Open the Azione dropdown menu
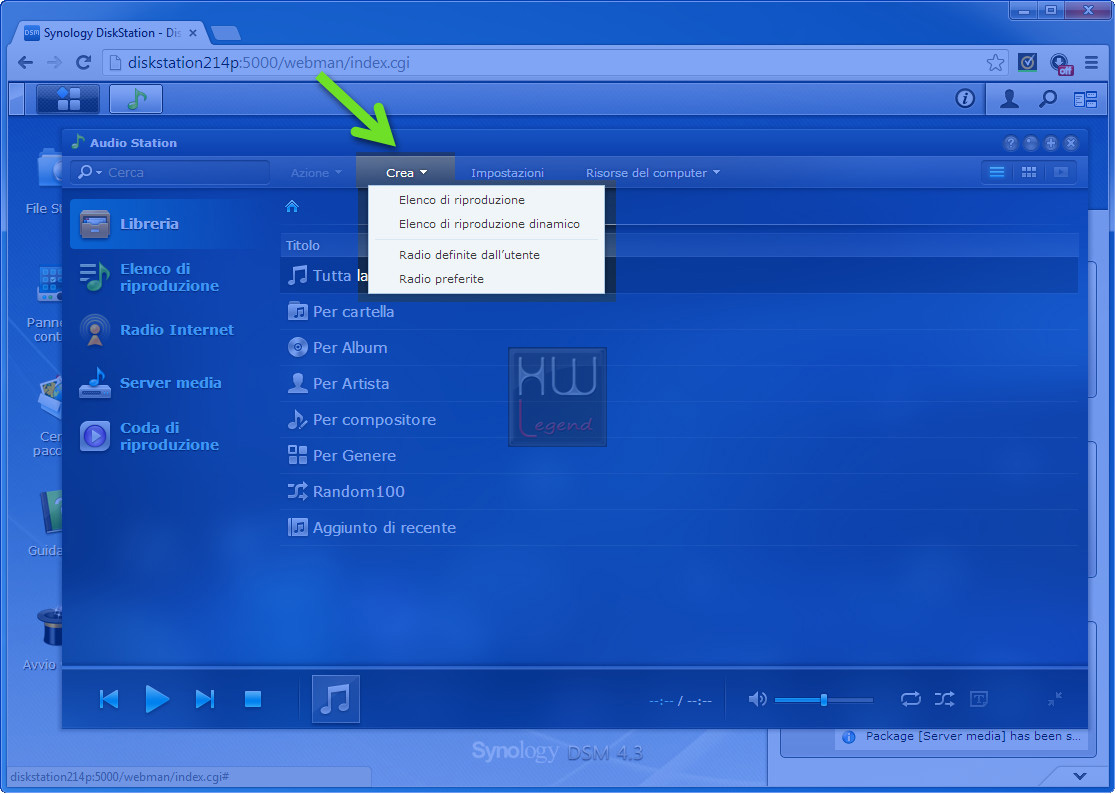 click(316, 173)
